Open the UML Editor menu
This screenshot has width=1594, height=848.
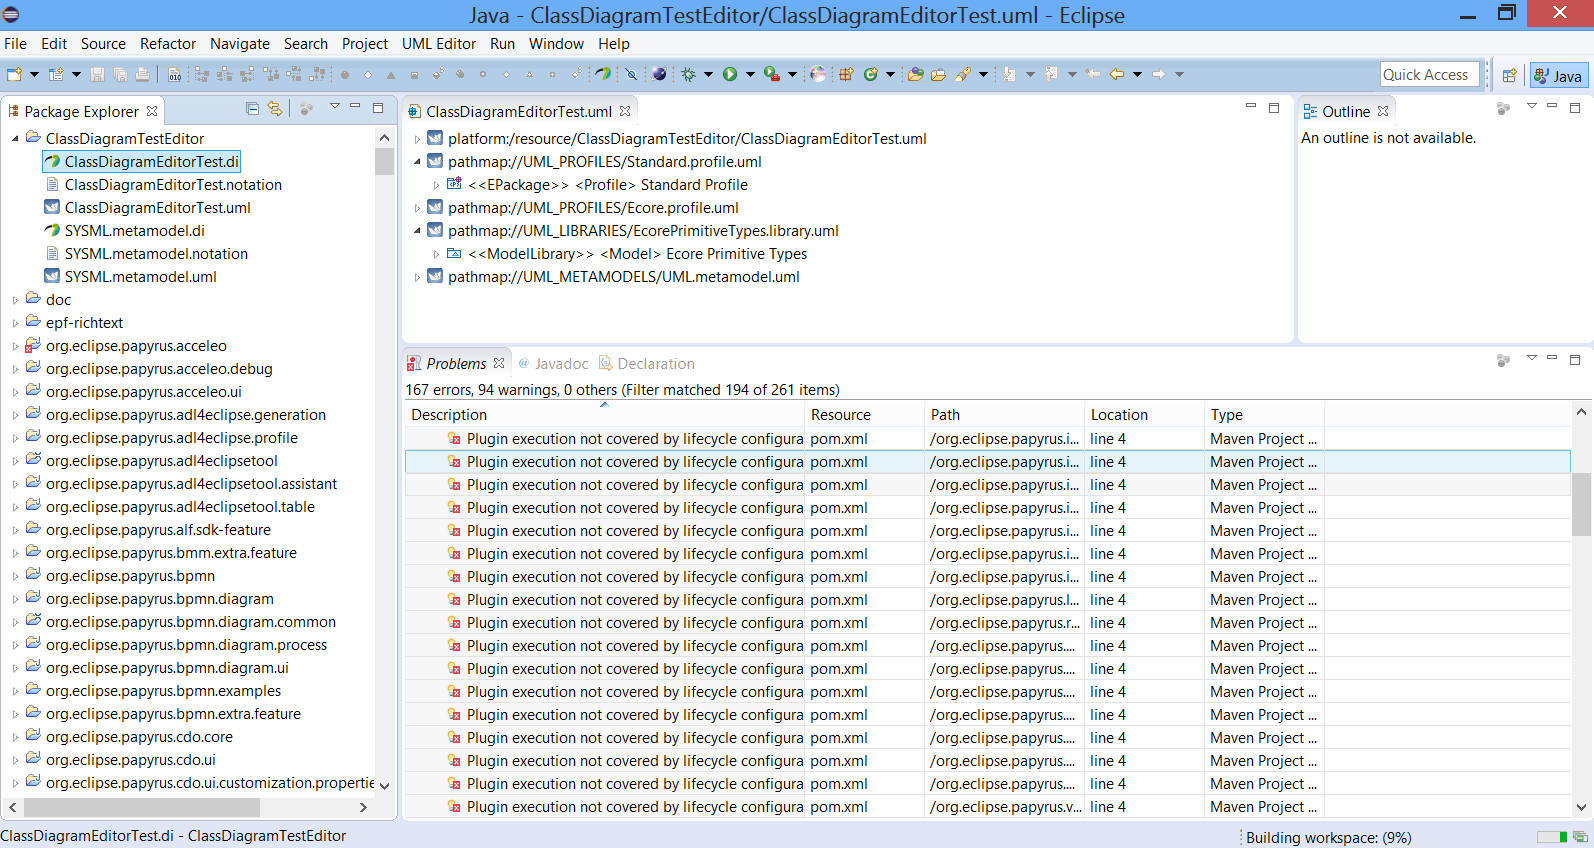pyautogui.click(x=439, y=44)
